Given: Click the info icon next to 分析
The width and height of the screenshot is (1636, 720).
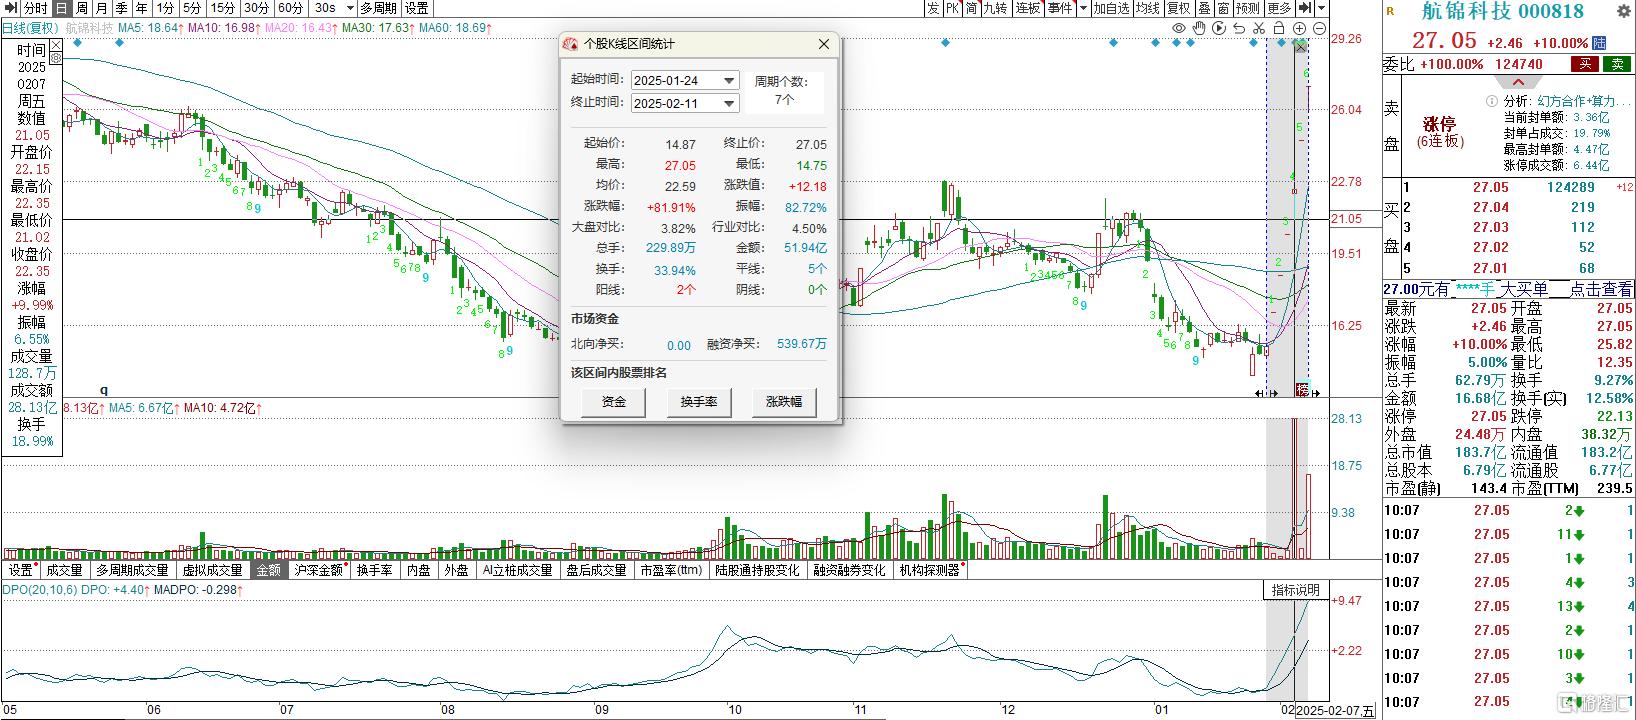Looking at the screenshot, I should tap(1493, 101).
